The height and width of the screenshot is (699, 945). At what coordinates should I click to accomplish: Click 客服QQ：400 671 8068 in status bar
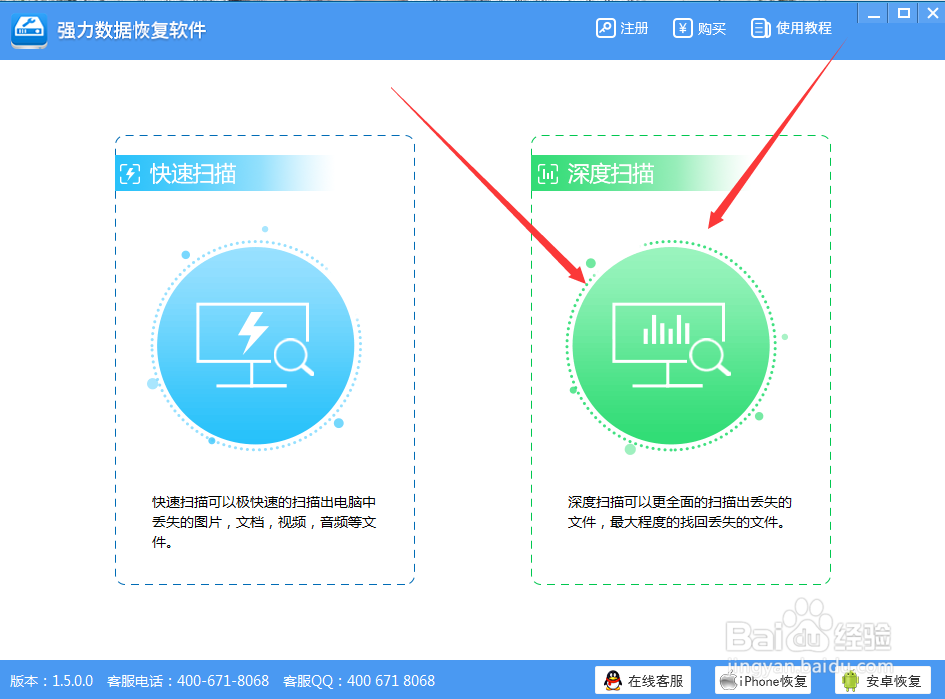(359, 681)
